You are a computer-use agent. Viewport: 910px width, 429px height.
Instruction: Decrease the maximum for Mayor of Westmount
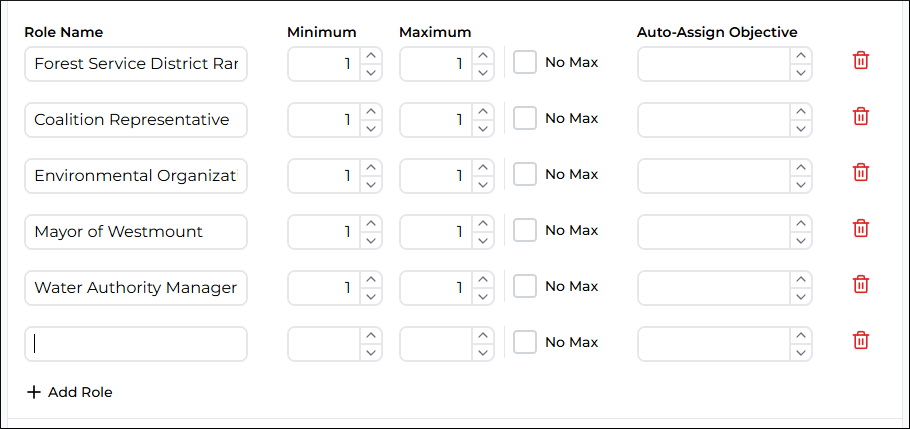click(483, 240)
